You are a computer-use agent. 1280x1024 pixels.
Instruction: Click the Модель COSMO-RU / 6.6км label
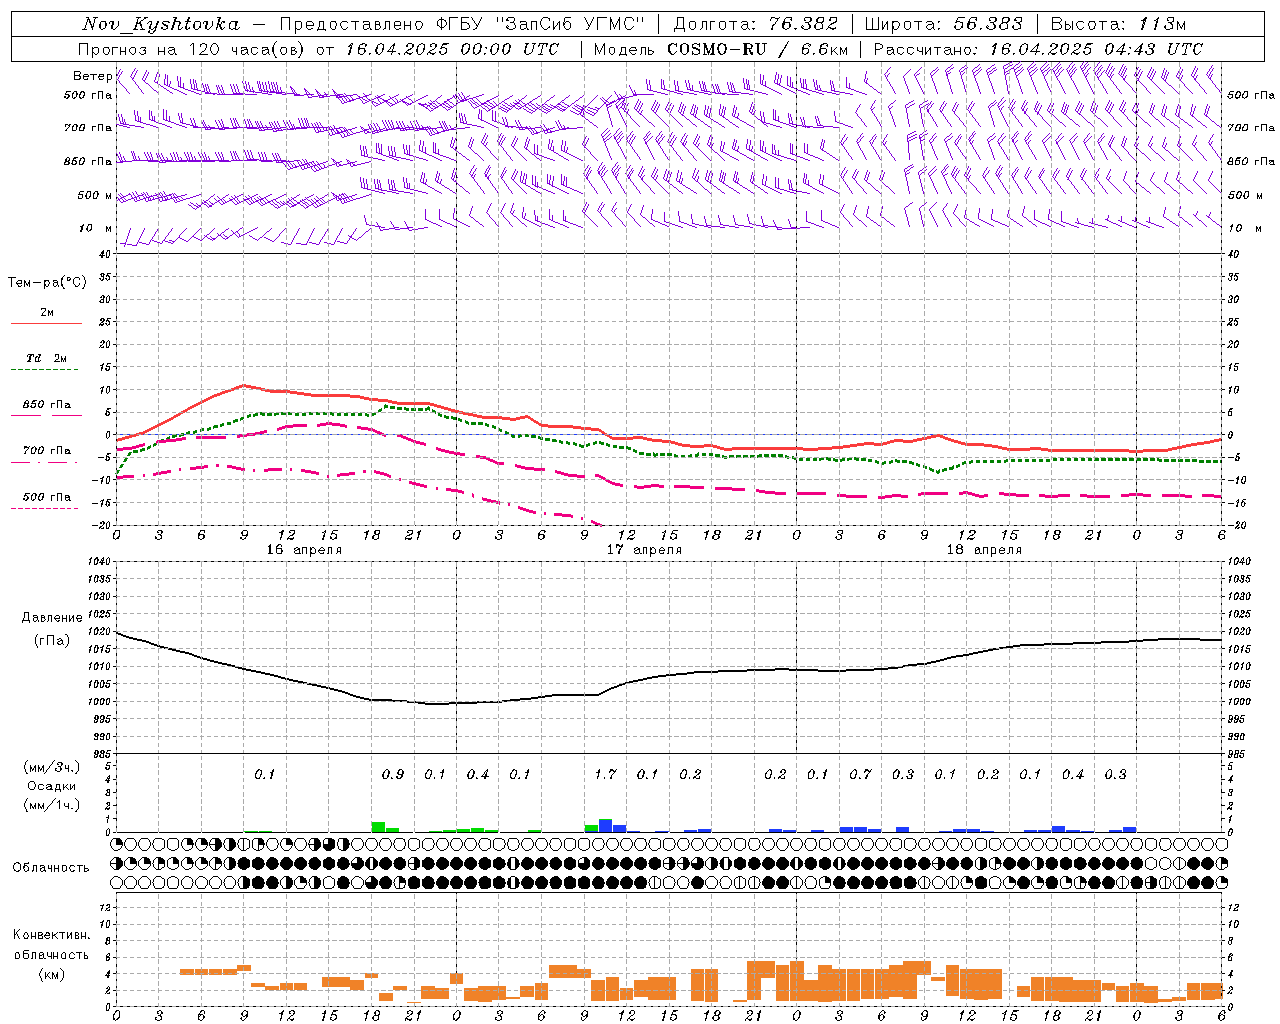[720, 49]
